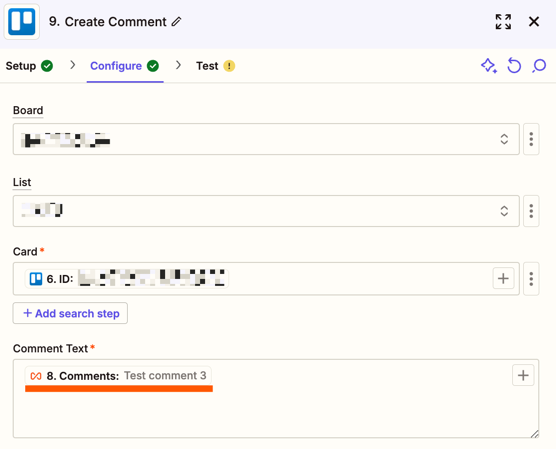Open Card field three-dot options menu

point(531,279)
